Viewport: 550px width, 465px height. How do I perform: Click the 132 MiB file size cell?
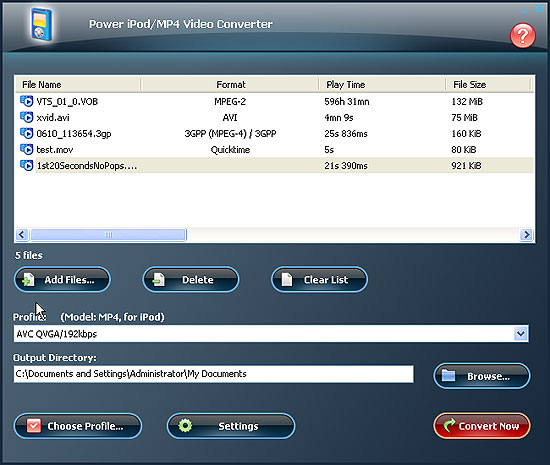[x=467, y=101]
